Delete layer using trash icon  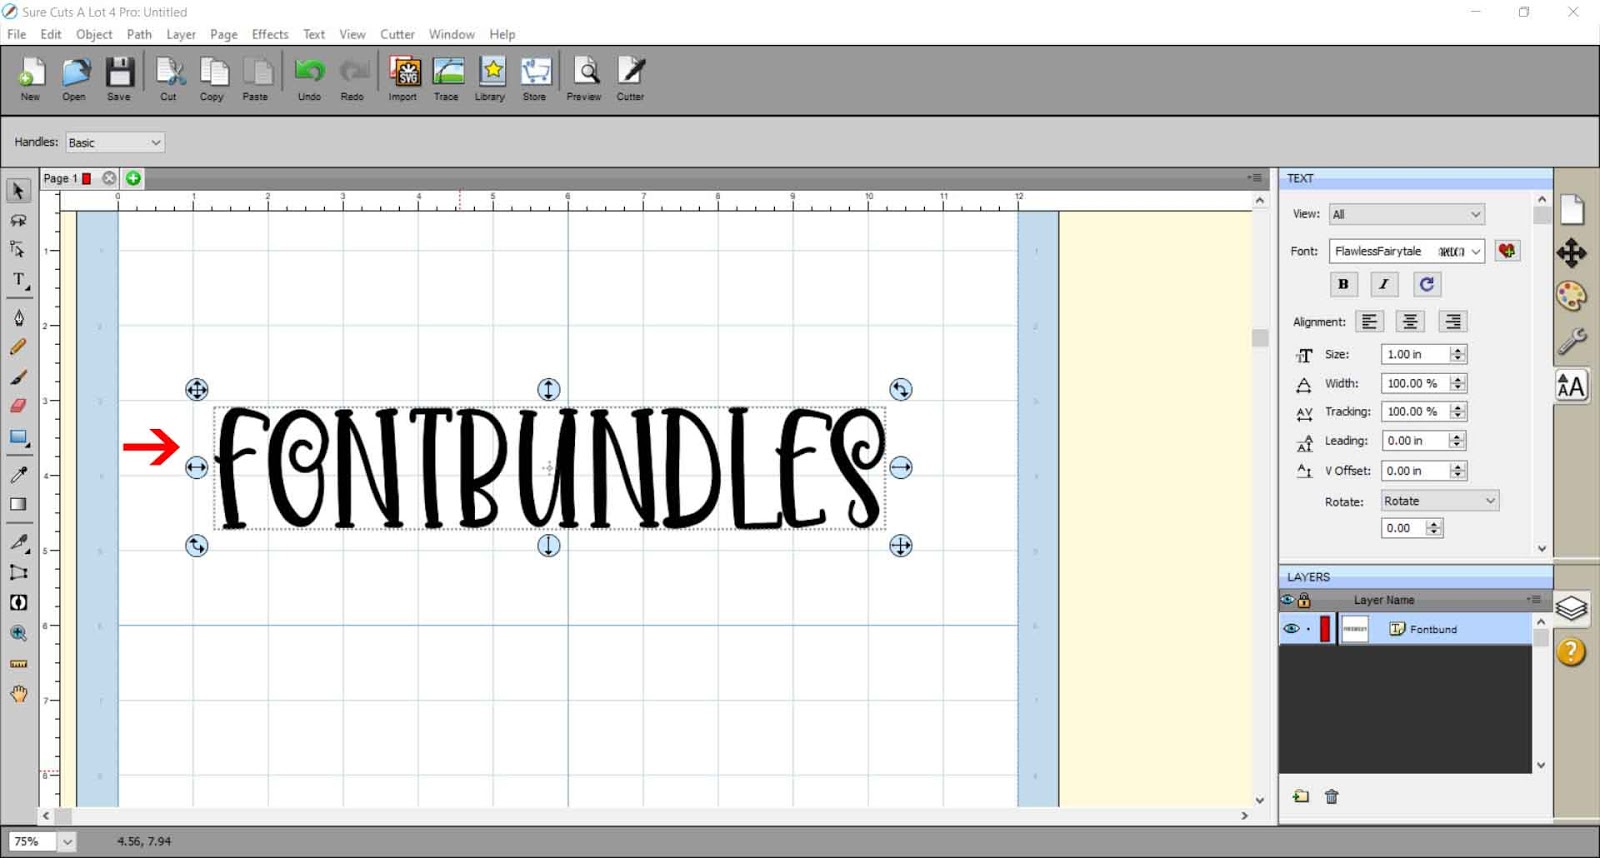(x=1331, y=797)
